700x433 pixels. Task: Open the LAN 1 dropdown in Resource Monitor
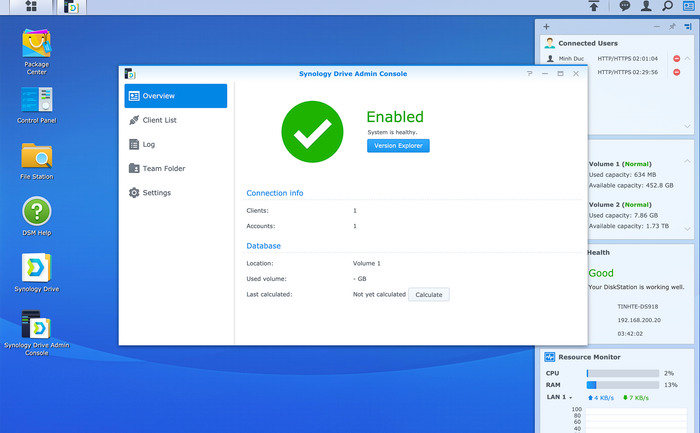coord(559,397)
